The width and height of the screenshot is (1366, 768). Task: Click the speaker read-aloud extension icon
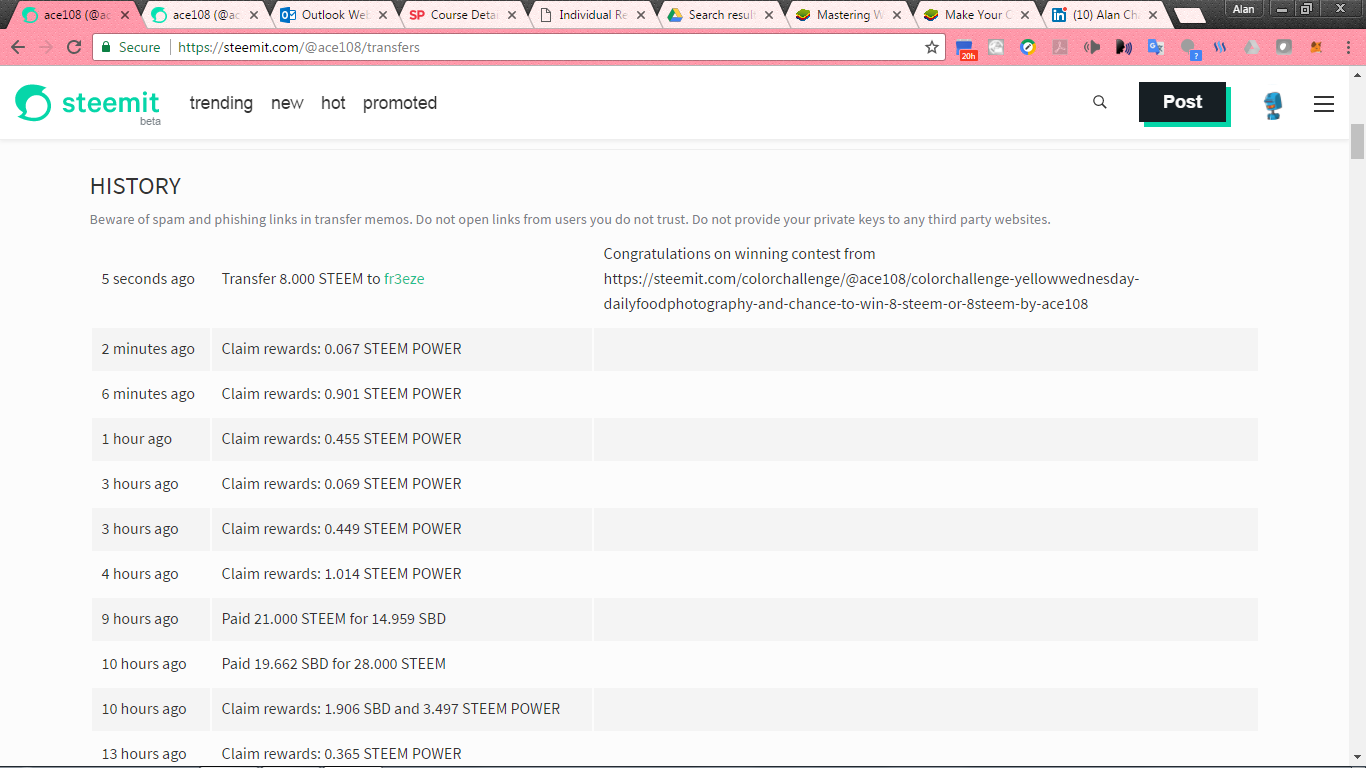[x=1091, y=47]
